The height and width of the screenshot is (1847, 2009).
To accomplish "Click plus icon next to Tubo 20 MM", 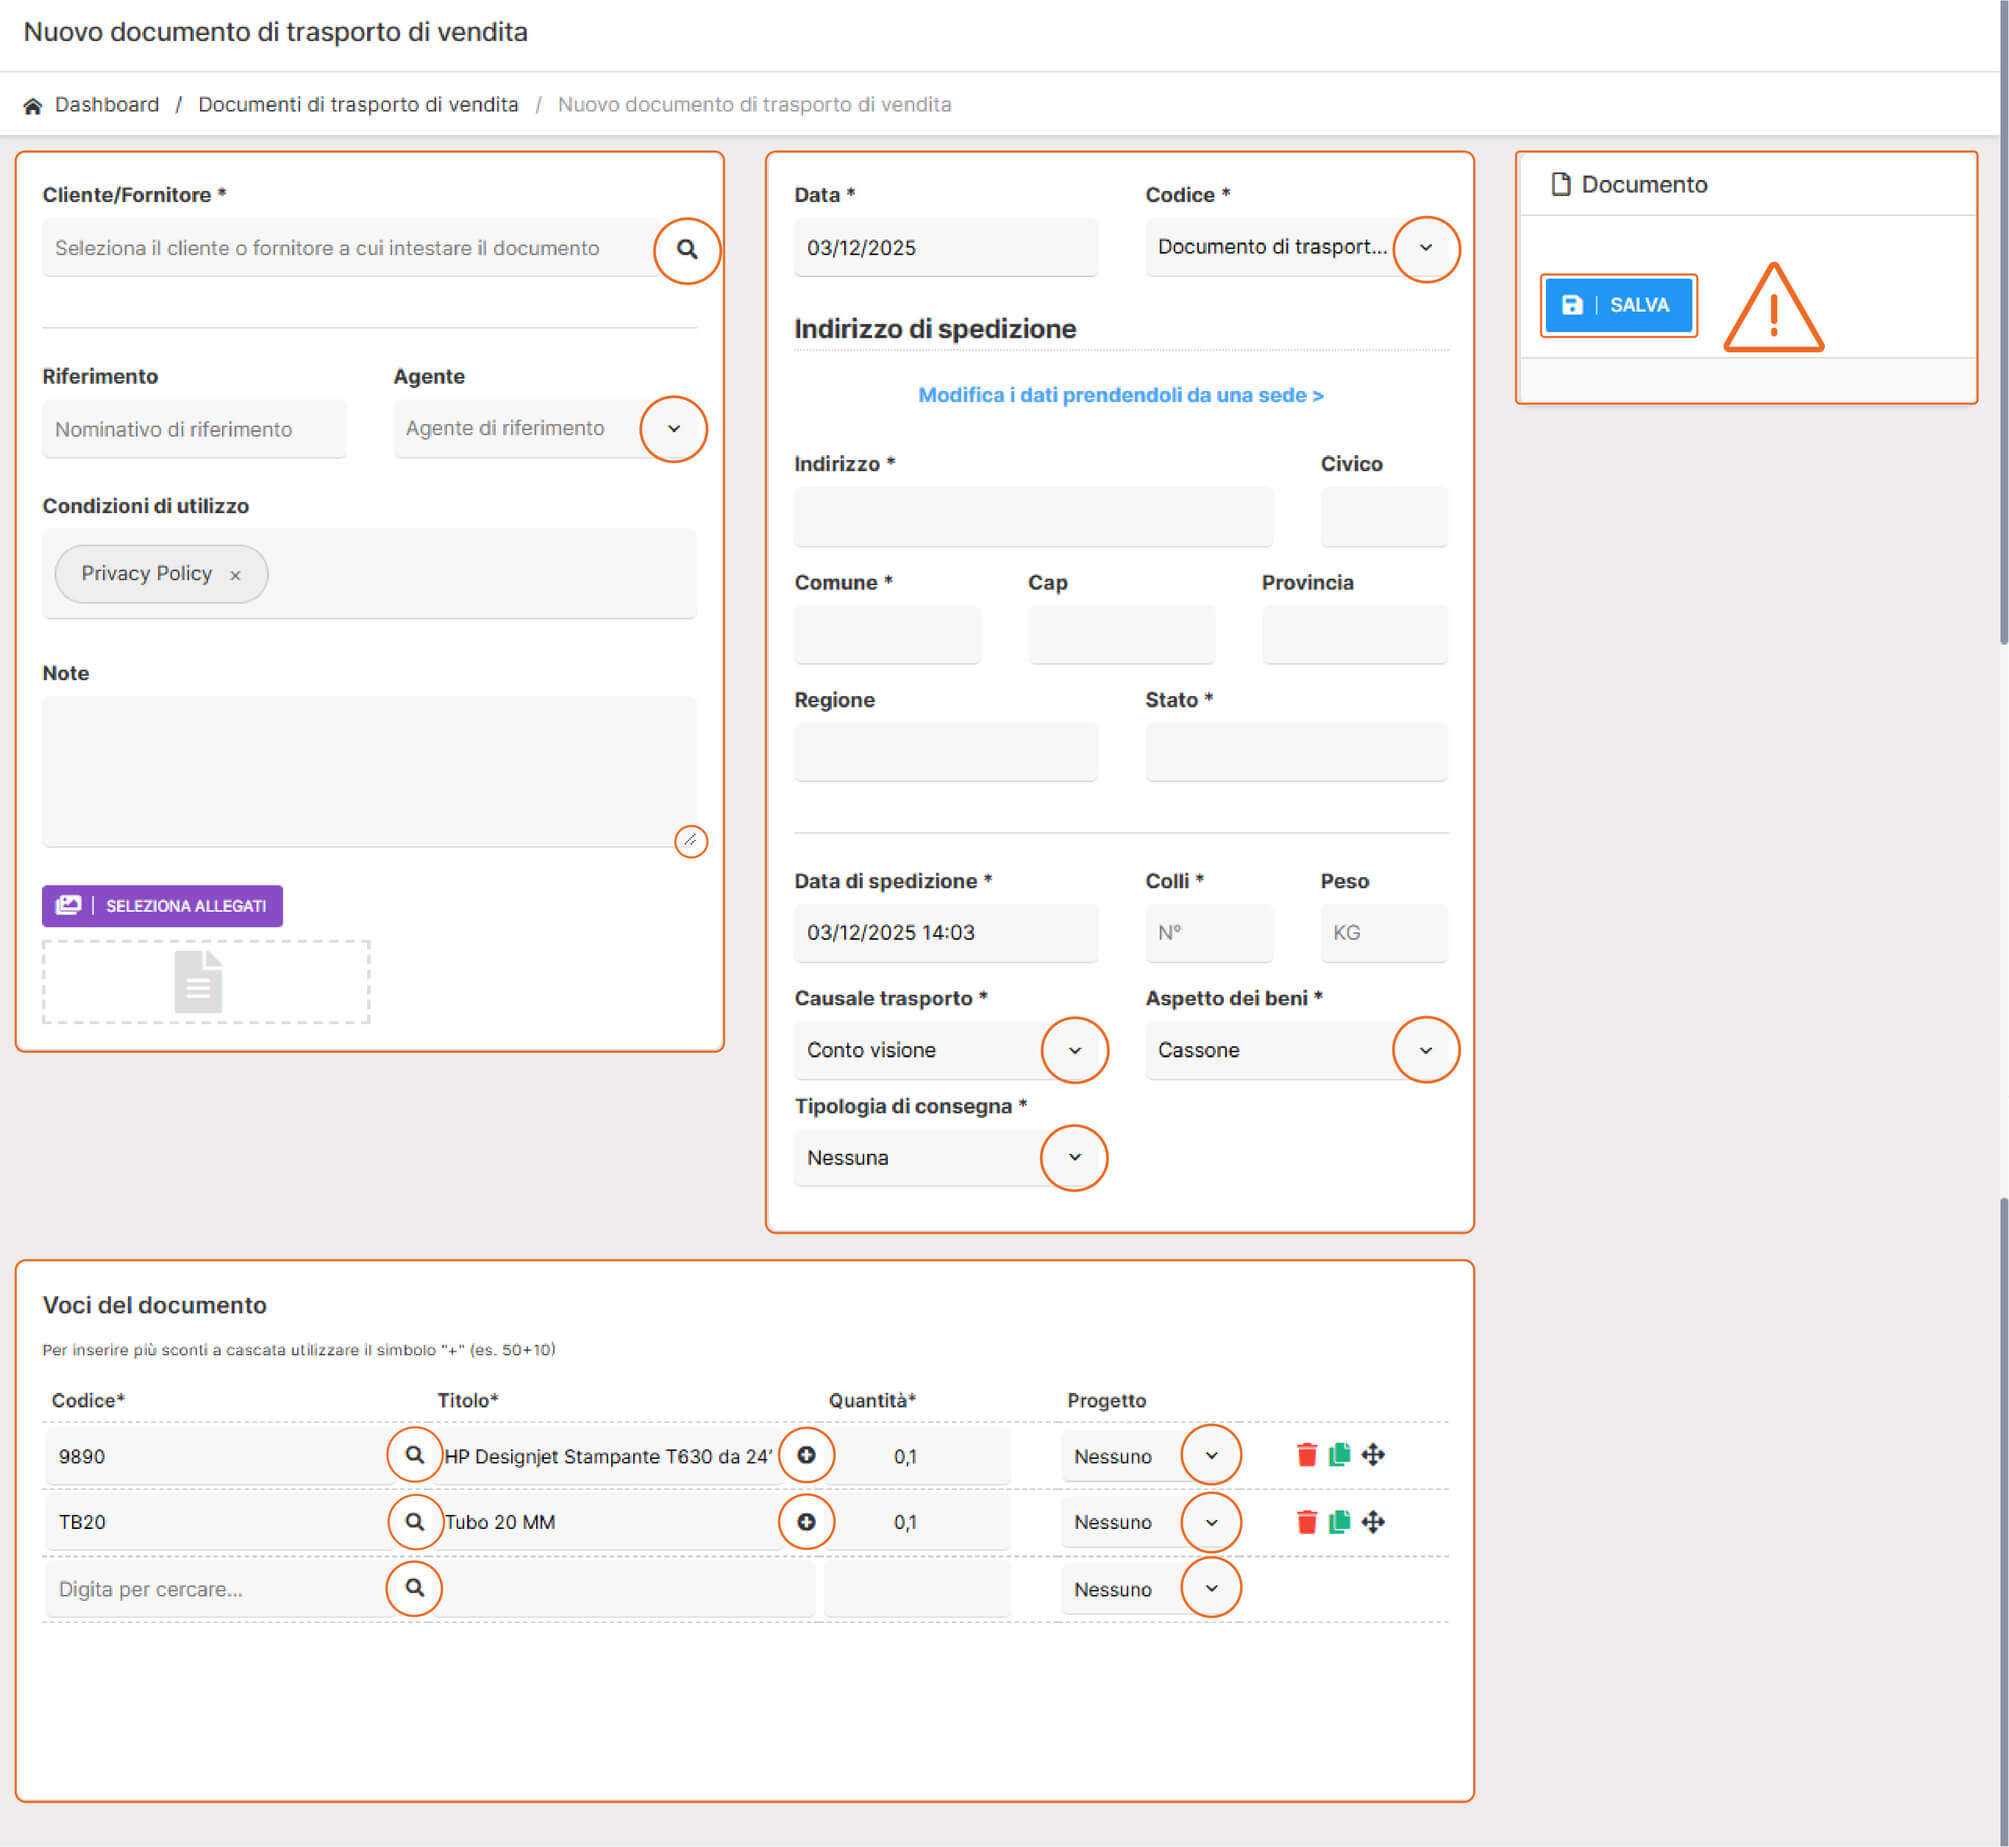I will click(x=806, y=1522).
